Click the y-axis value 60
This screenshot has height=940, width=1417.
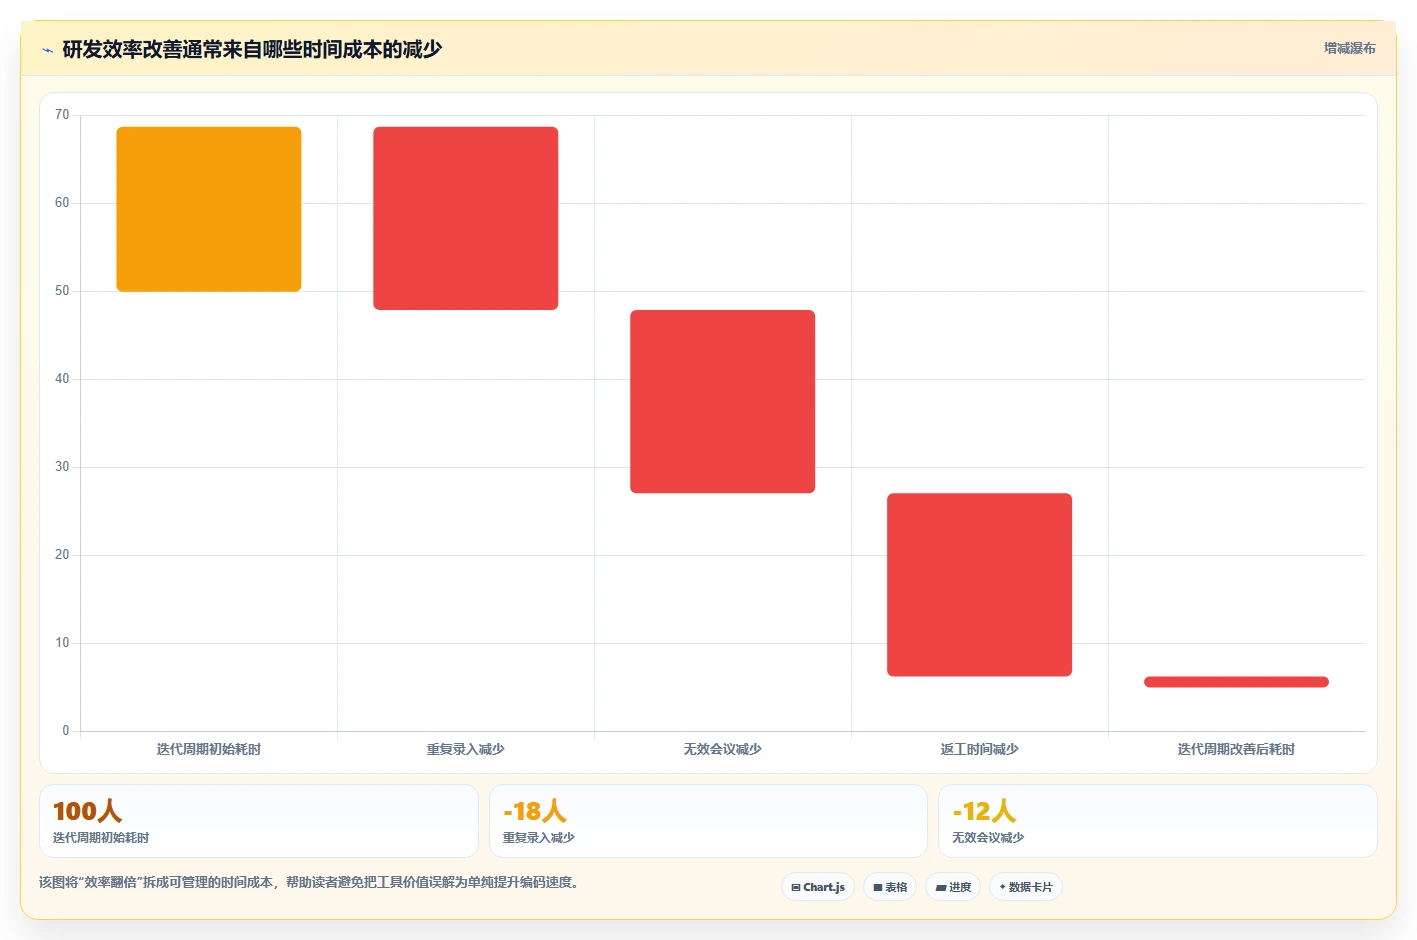(x=62, y=203)
